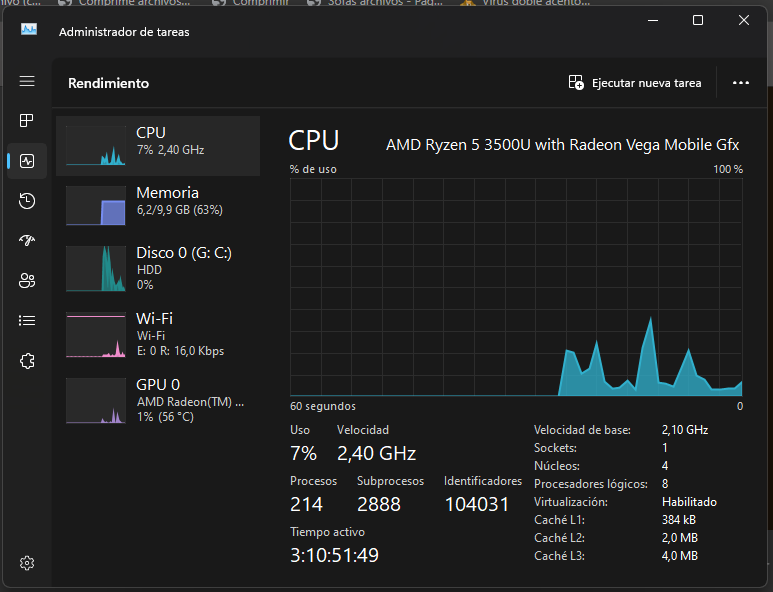Select the Disco 0 (G: C:) item

coord(158,269)
